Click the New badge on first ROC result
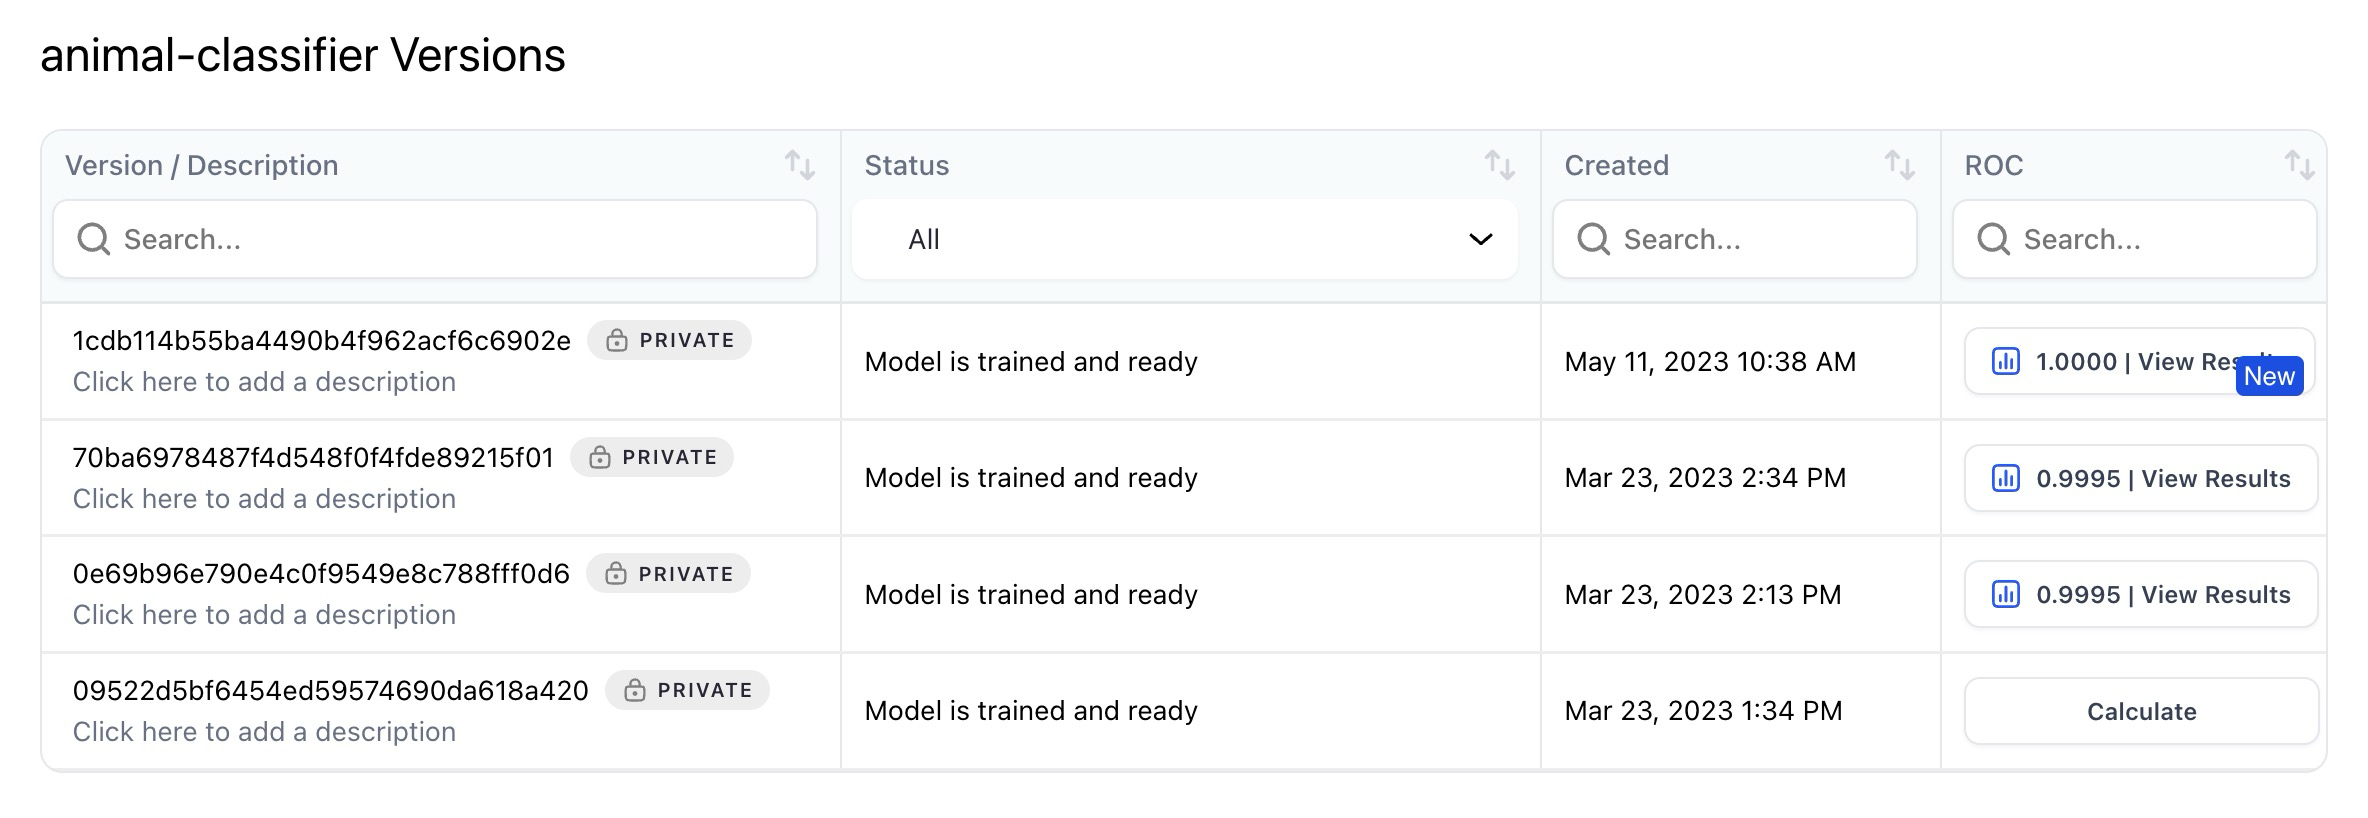Image resolution: width=2368 pixels, height=818 pixels. click(x=2269, y=377)
